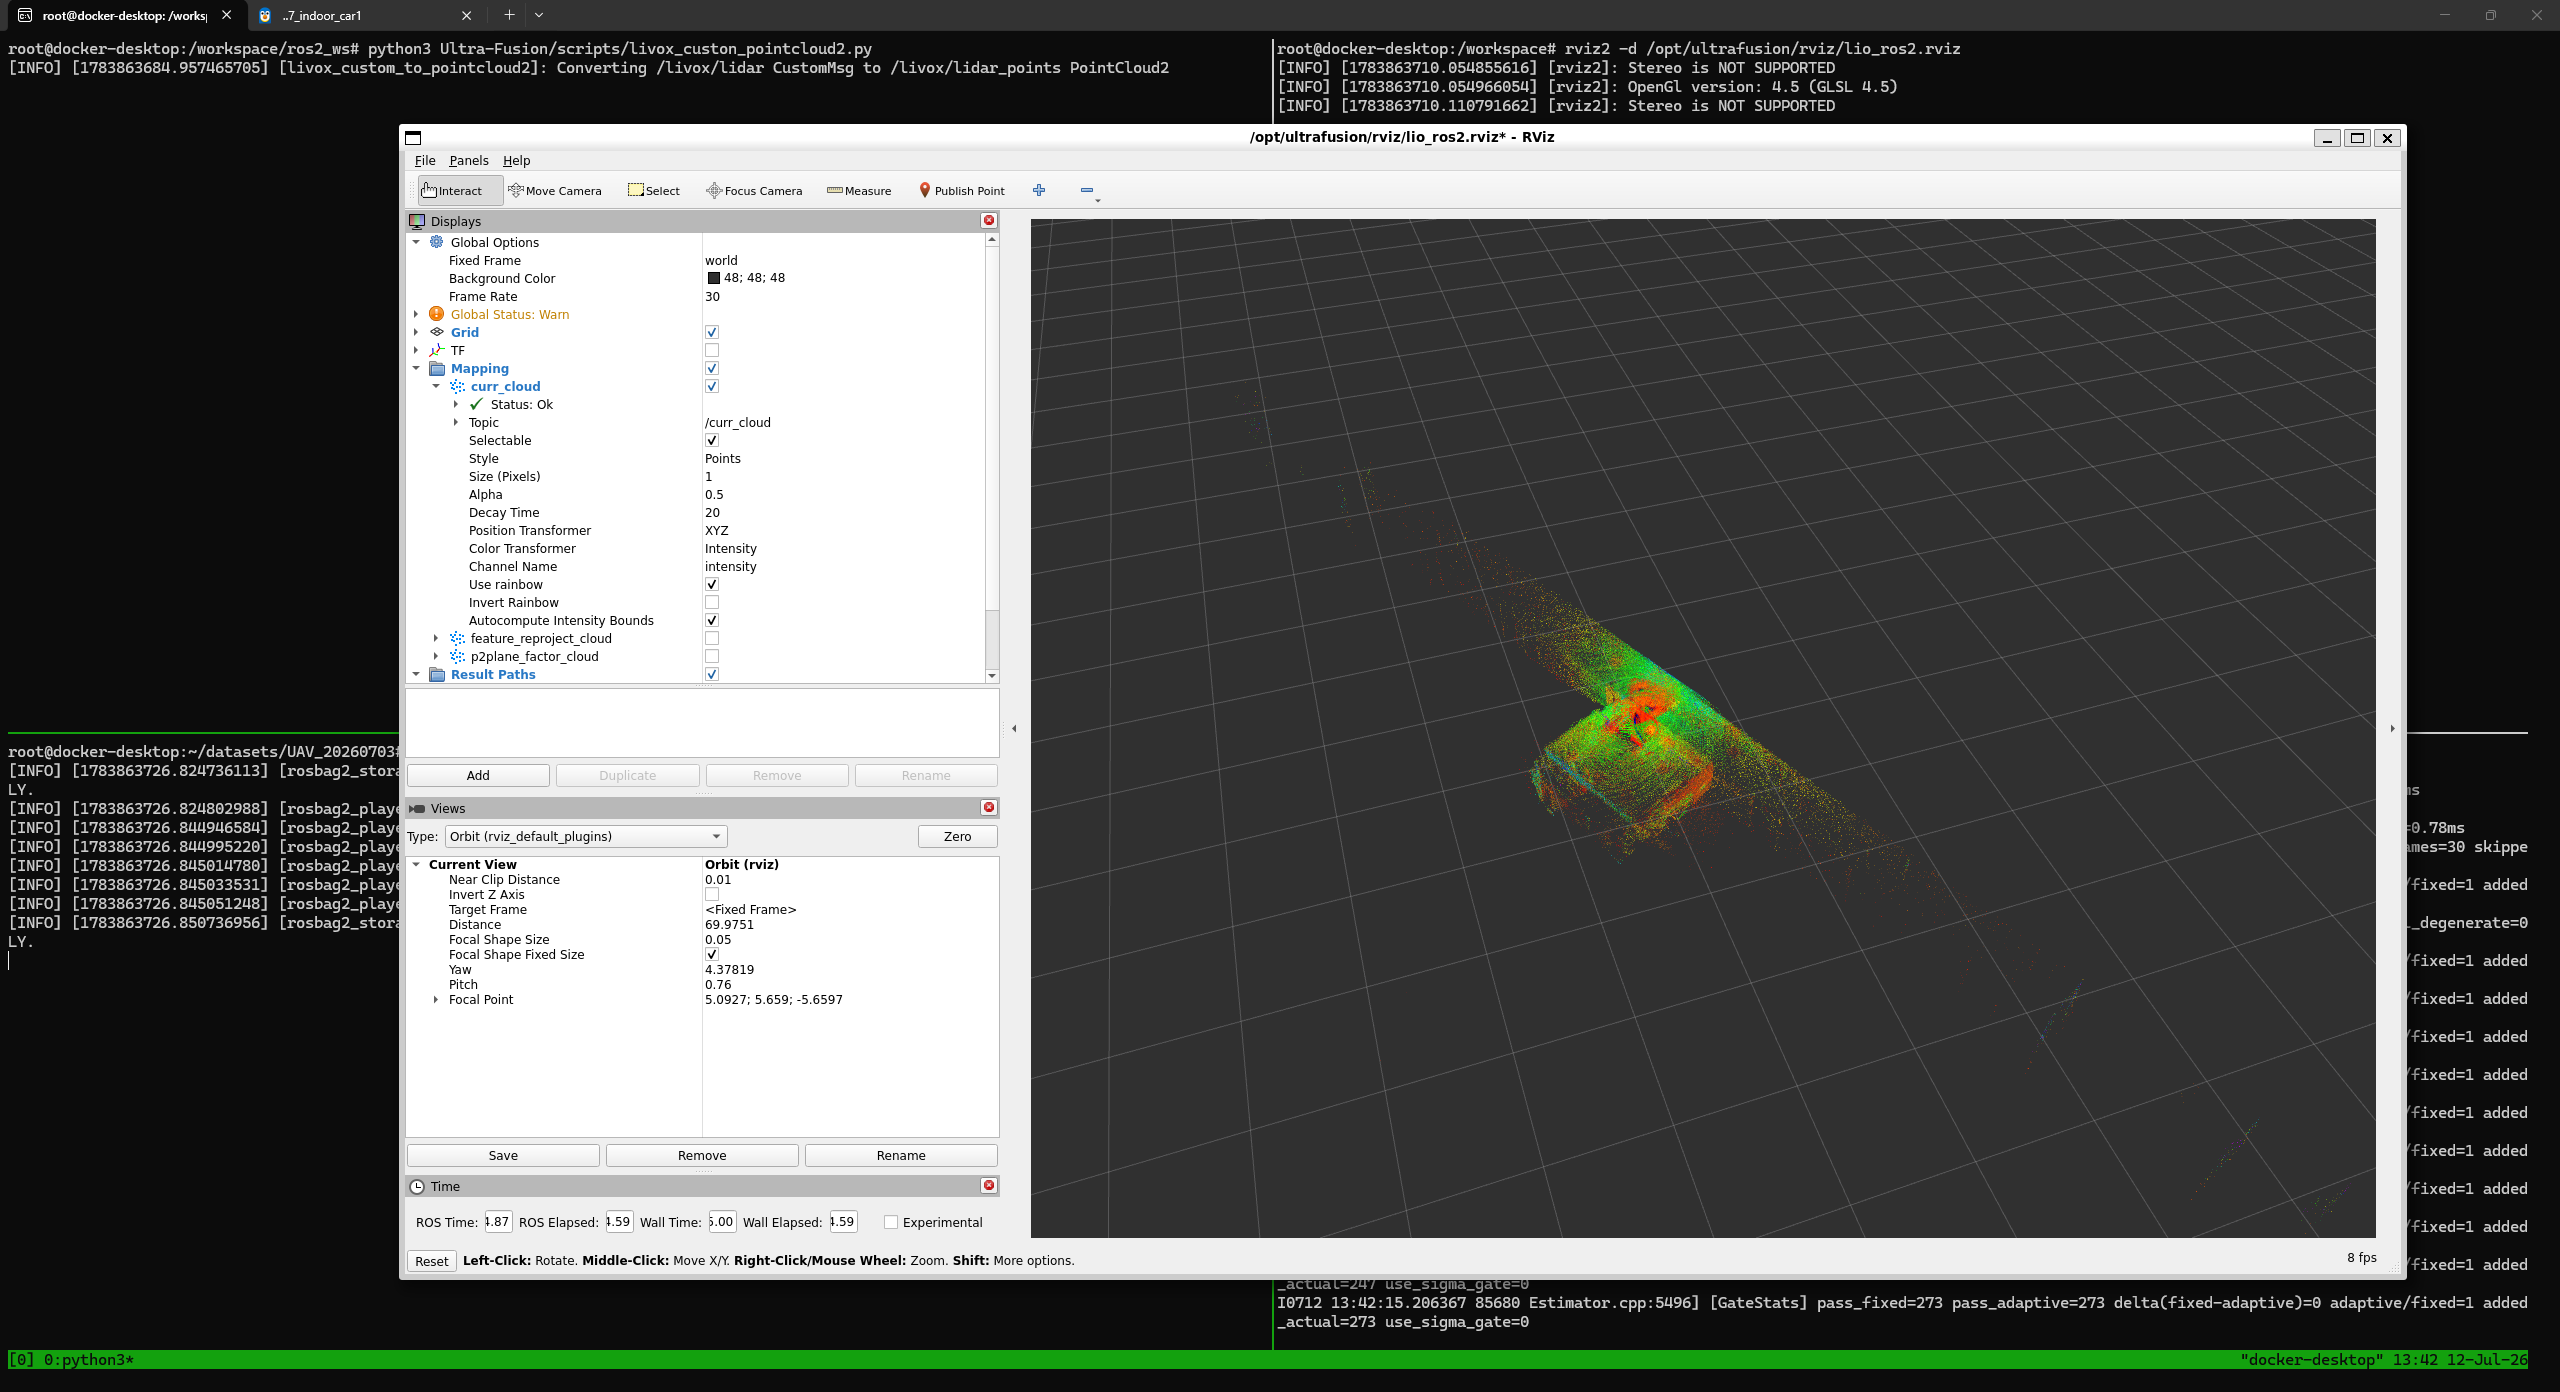Toggle the Use rainbow checkbox
The width and height of the screenshot is (2560, 1392).
coord(712,584)
